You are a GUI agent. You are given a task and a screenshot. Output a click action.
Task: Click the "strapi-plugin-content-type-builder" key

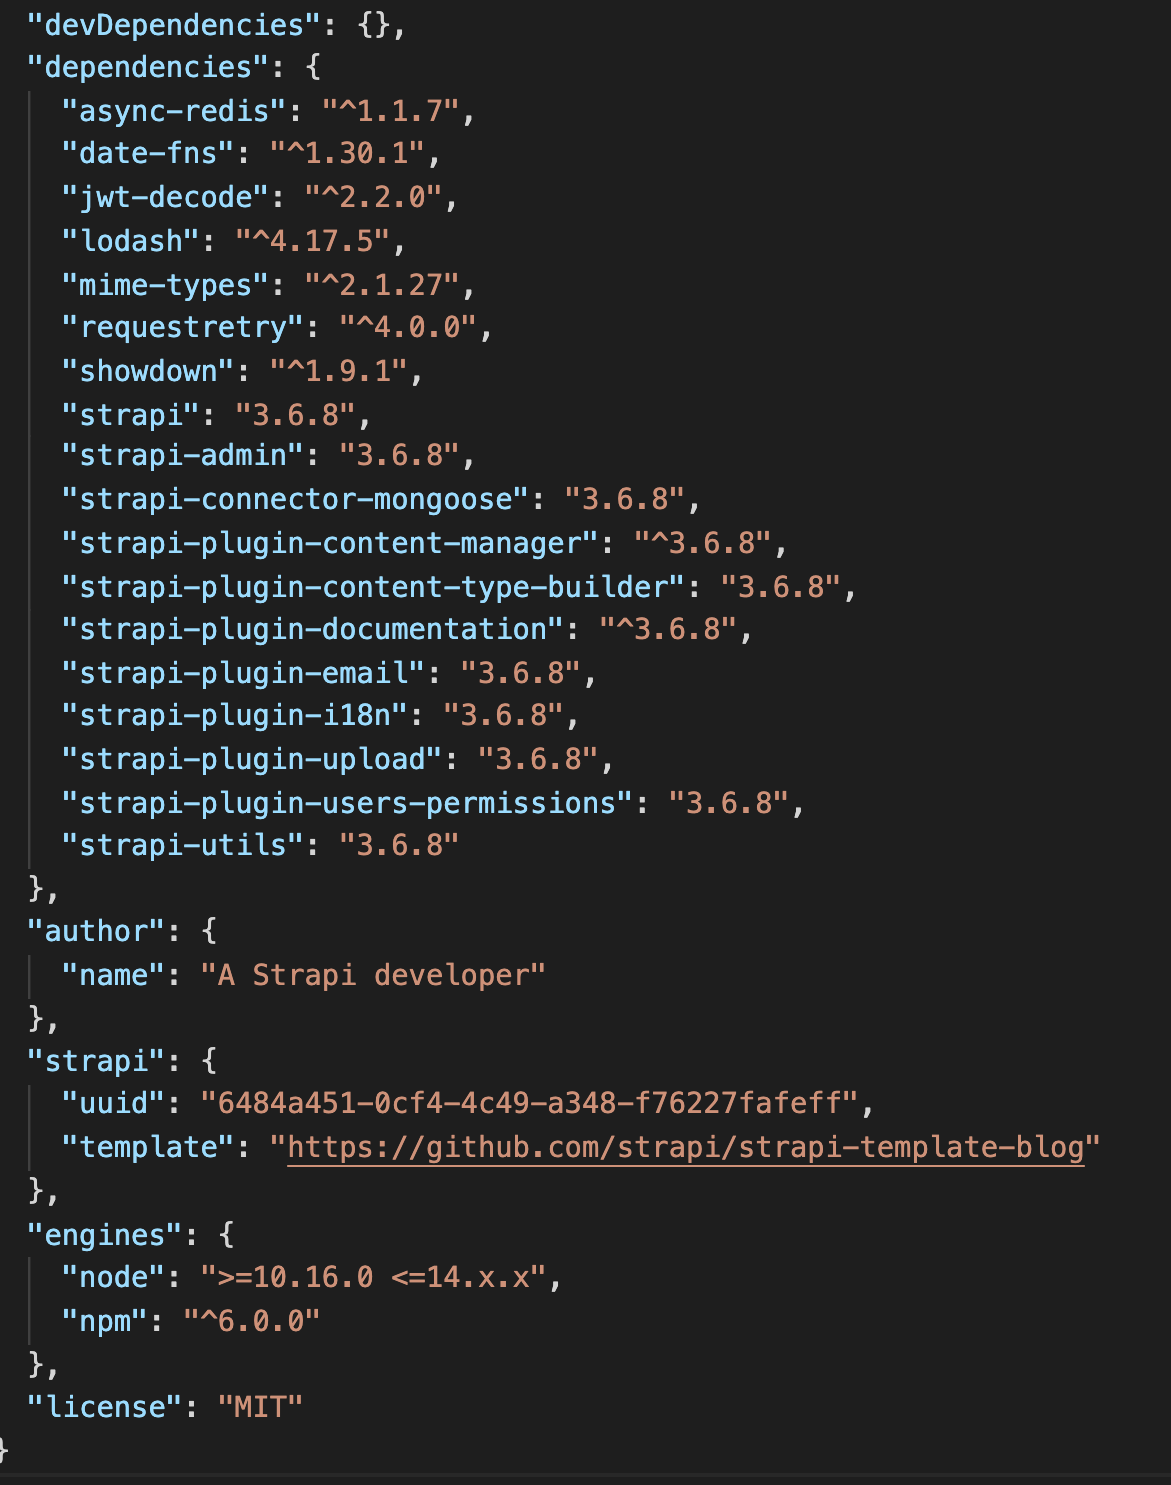click(x=373, y=587)
